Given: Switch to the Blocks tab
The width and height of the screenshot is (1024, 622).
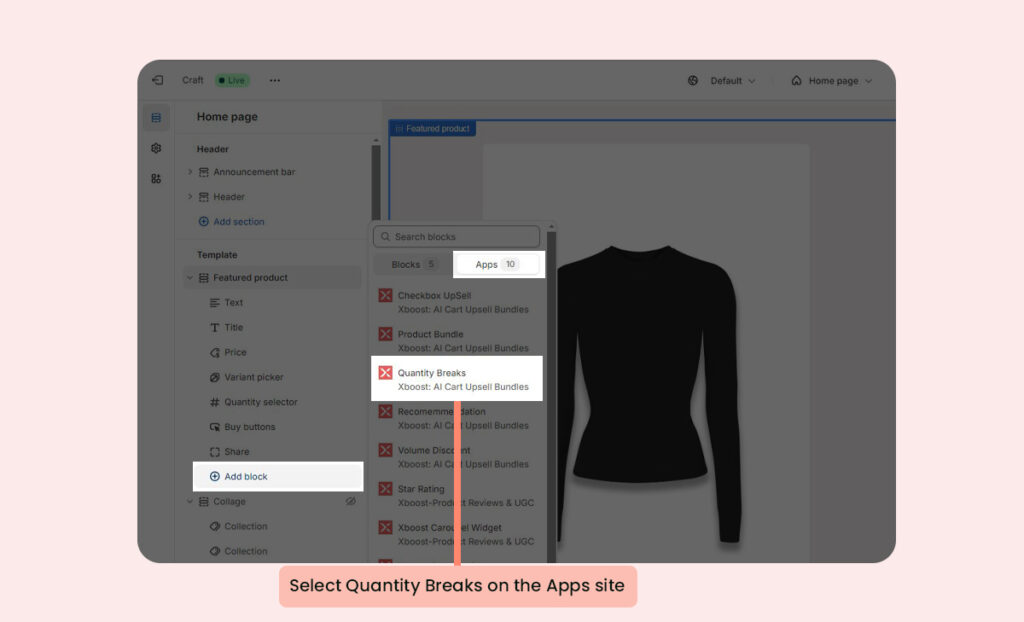Looking at the screenshot, I should coord(413,265).
